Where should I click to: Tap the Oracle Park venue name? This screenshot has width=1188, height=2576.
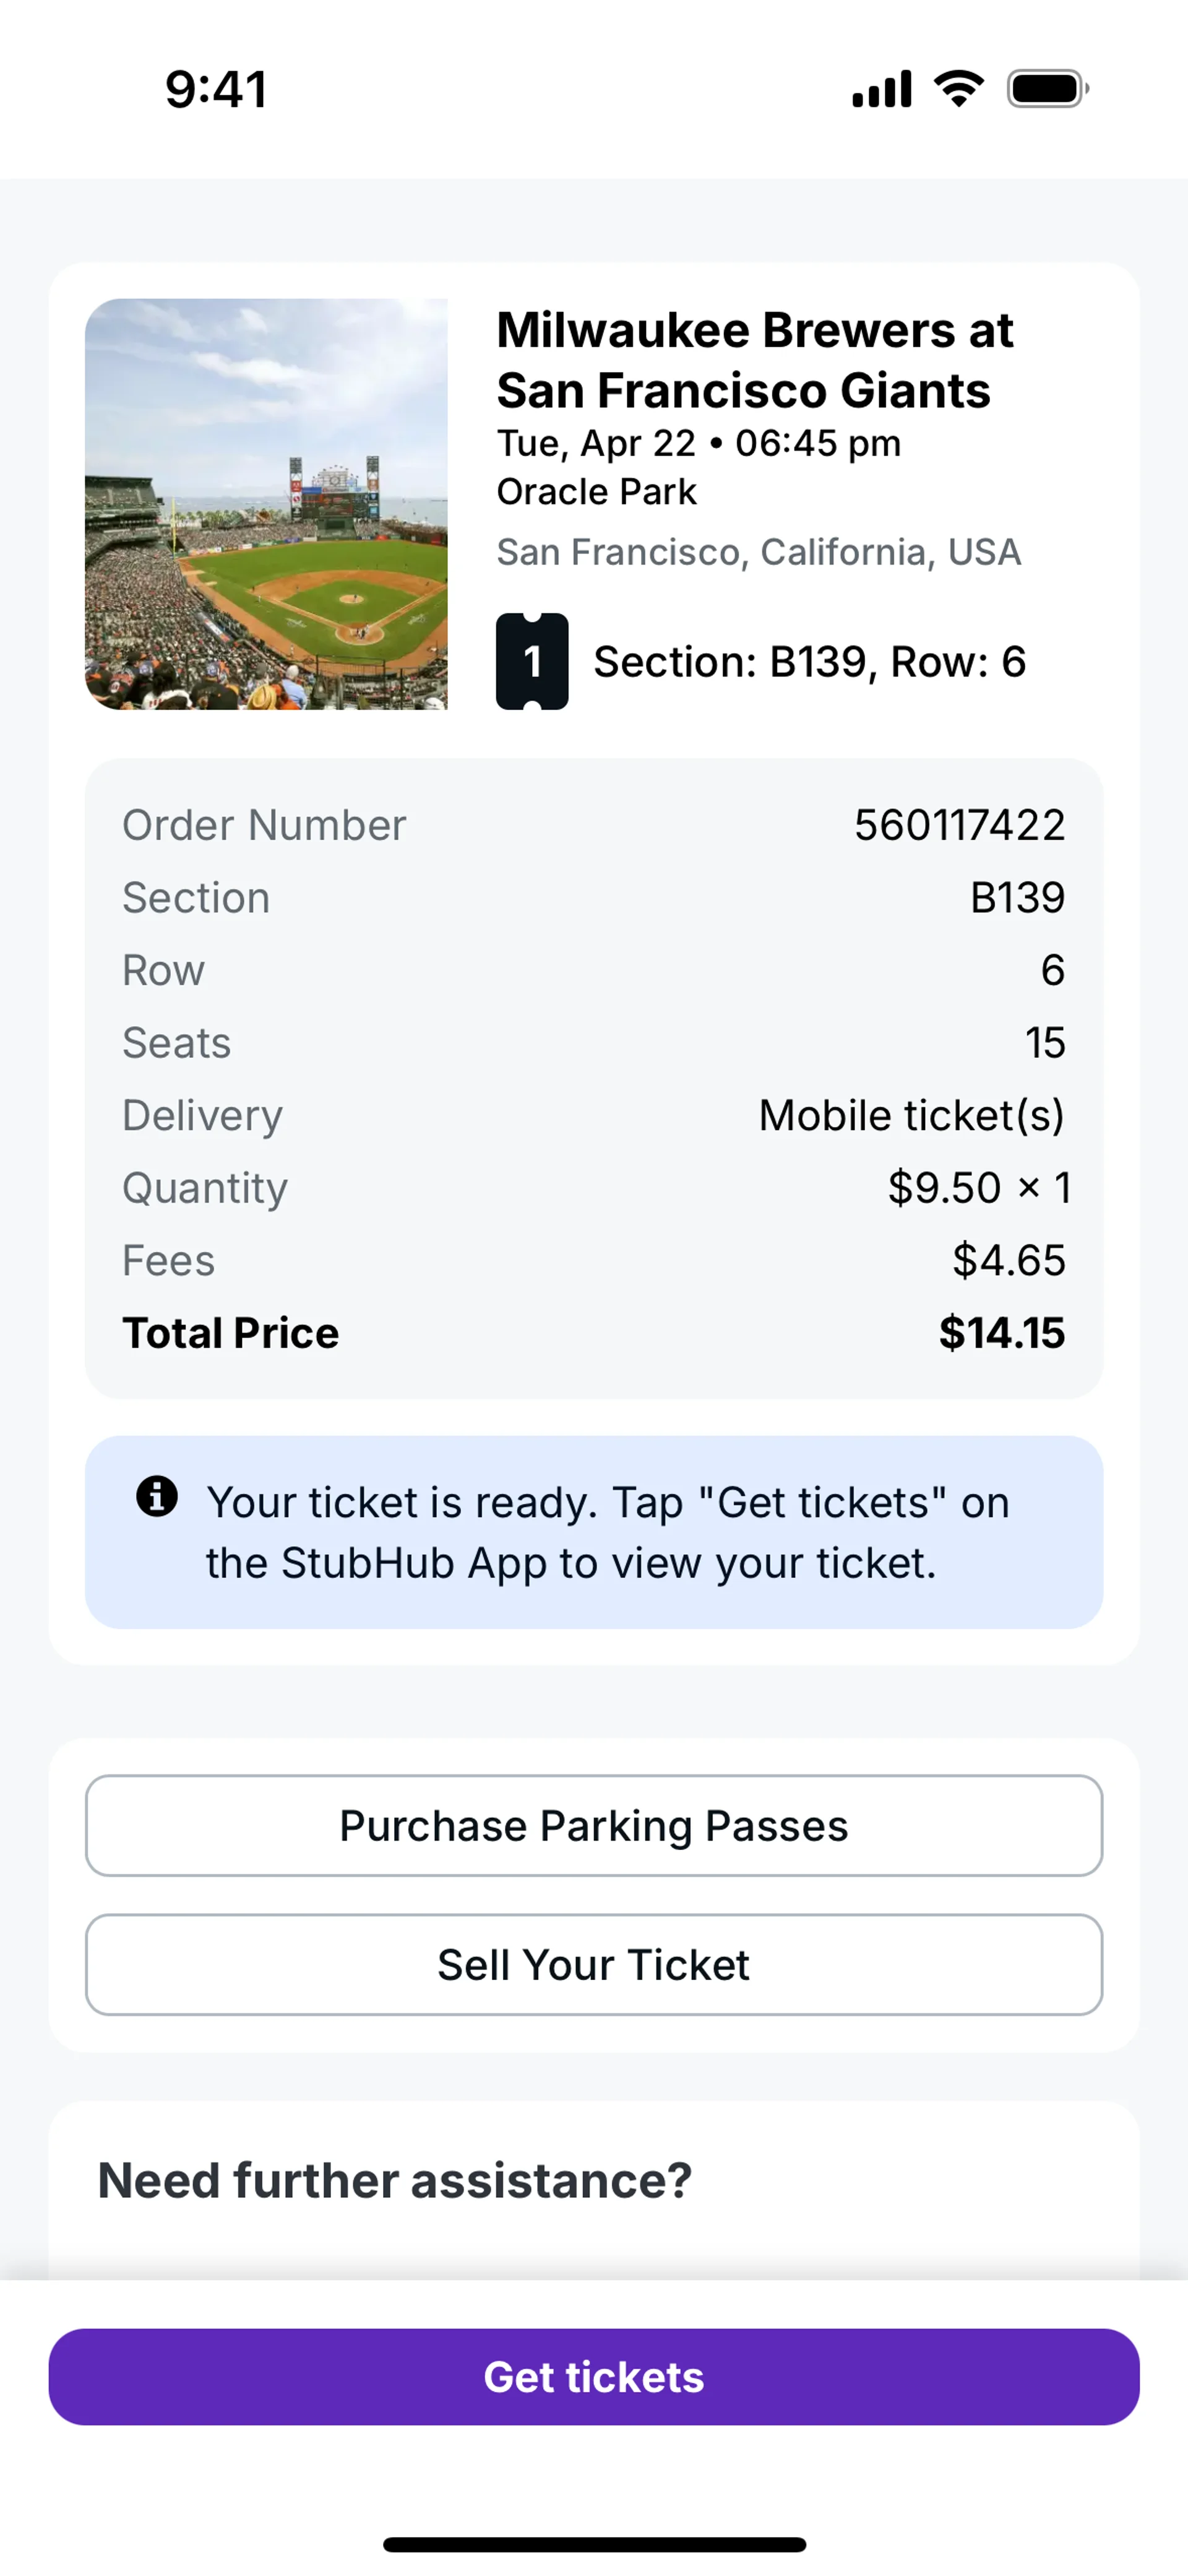coord(597,492)
